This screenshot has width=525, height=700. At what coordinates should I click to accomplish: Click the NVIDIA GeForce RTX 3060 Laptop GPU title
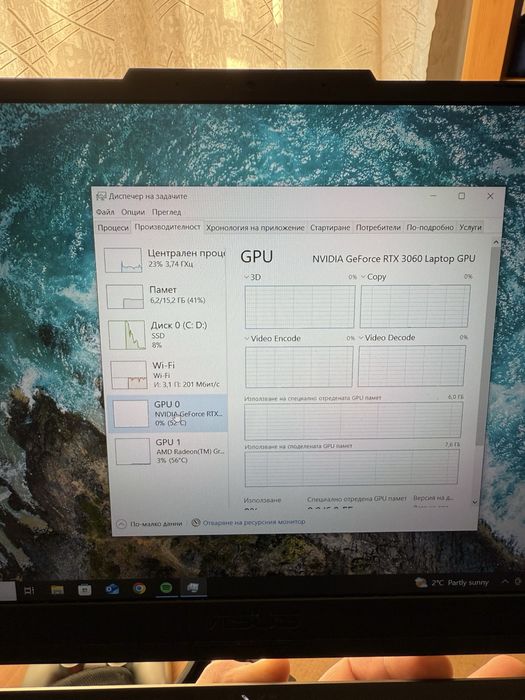pyautogui.click(x=394, y=258)
